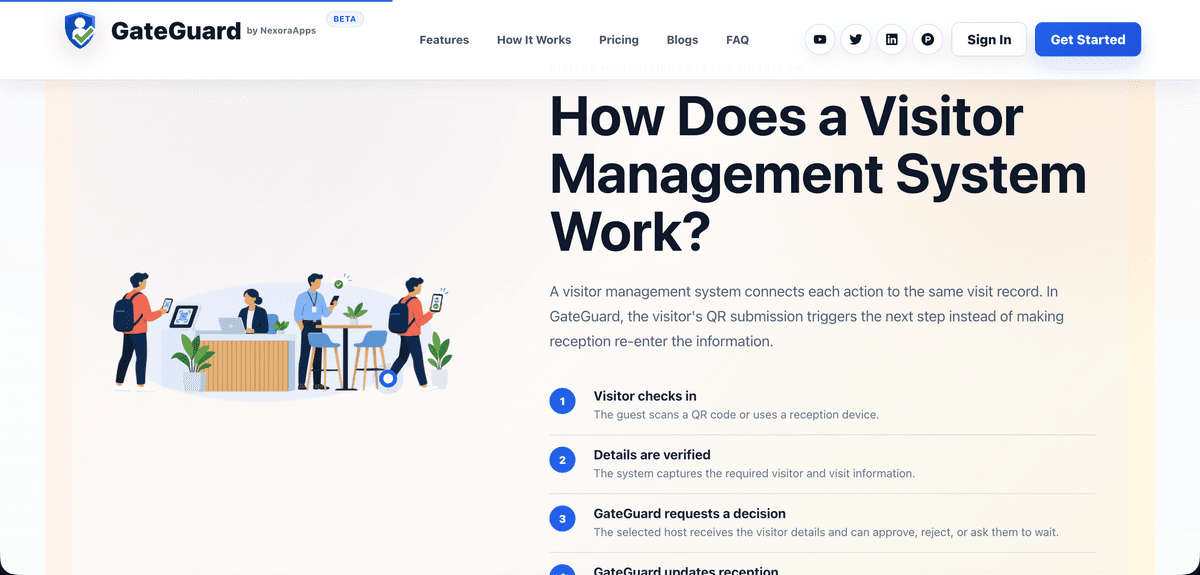Open the FAQ menu item
Screen dimensions: 1200x575
738,40
